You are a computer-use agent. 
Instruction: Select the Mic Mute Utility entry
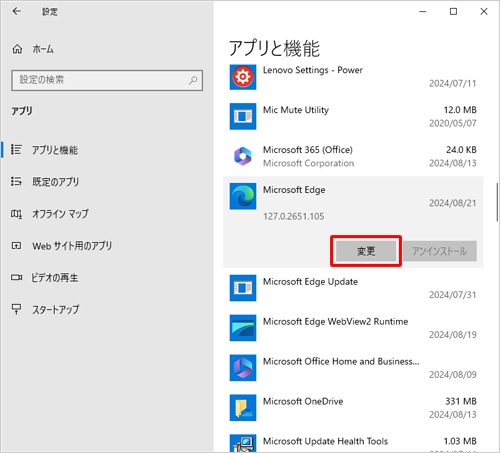(x=353, y=117)
